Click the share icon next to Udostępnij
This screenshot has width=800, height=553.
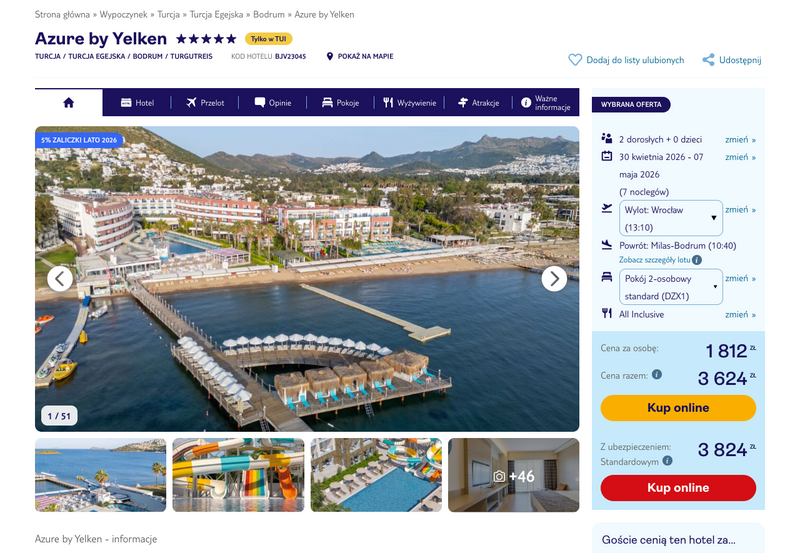(708, 60)
